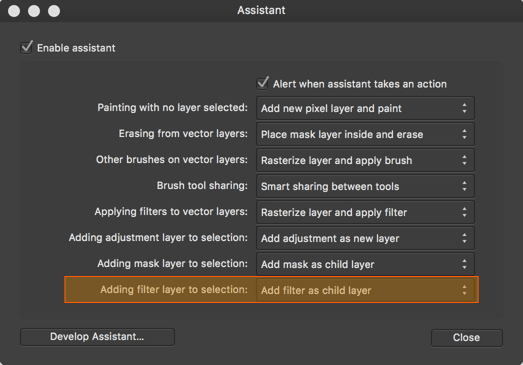Click the Develop Assistant... button
The height and width of the screenshot is (365, 523).
[x=97, y=337]
